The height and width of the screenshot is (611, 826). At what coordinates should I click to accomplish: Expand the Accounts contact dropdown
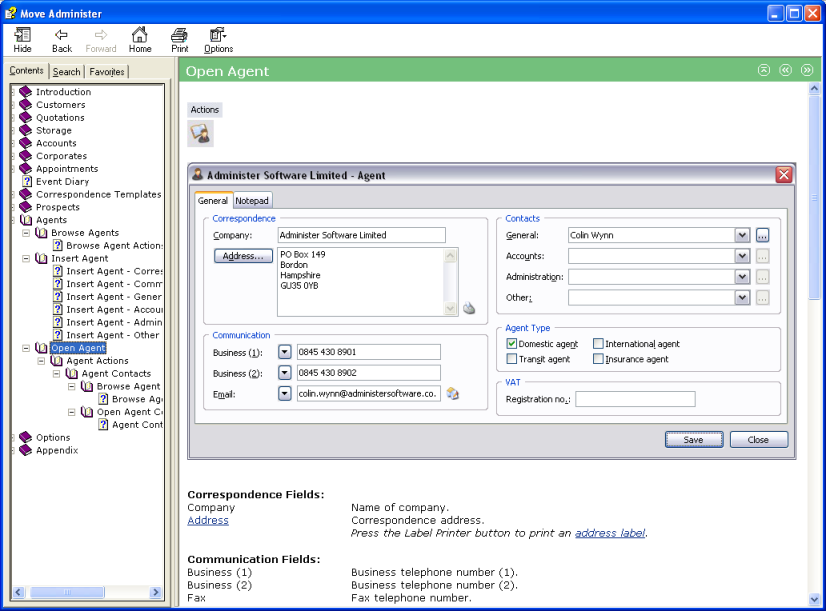tap(742, 256)
